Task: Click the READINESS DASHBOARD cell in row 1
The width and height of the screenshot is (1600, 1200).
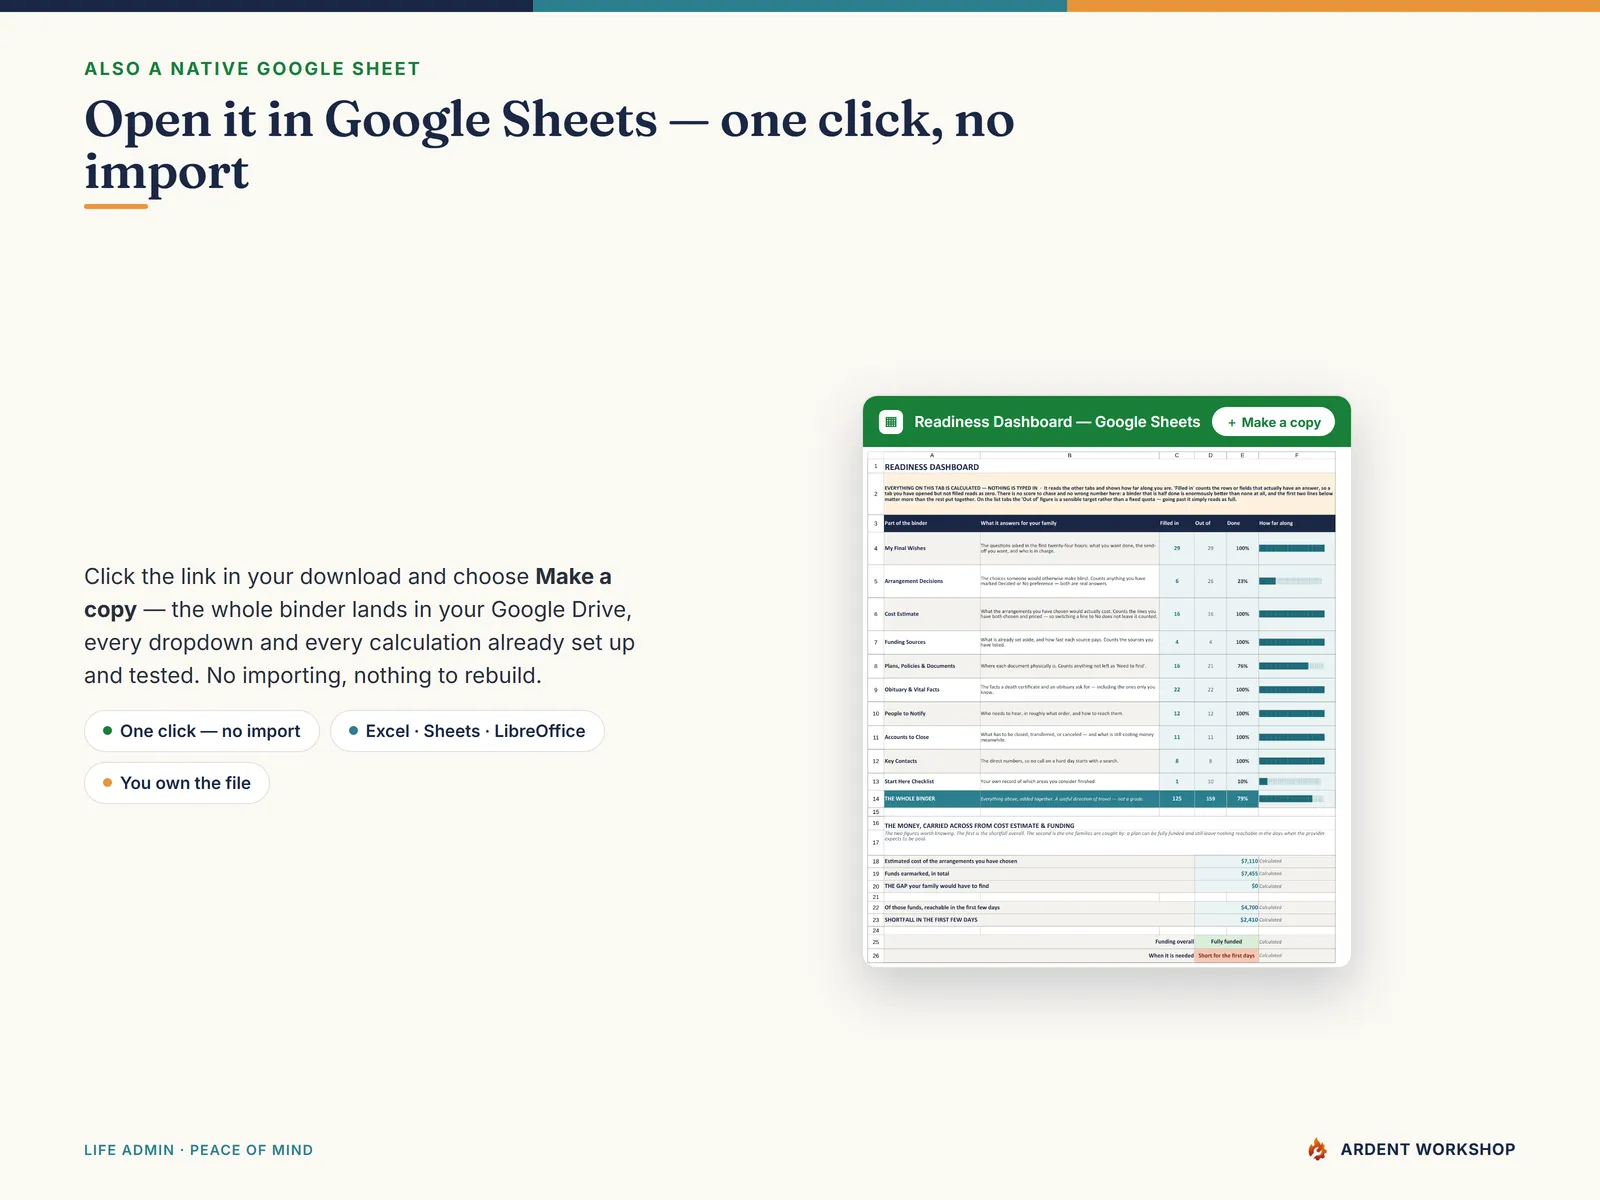Action: click(932, 467)
